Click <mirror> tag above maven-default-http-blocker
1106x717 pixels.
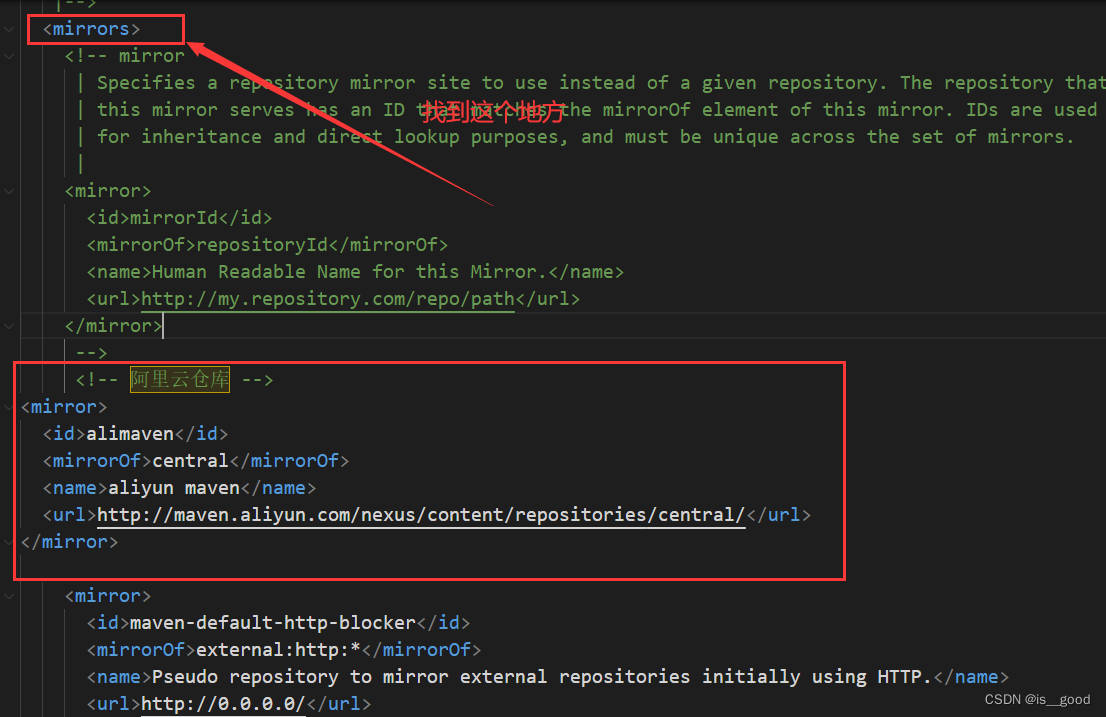pyautogui.click(x=108, y=596)
